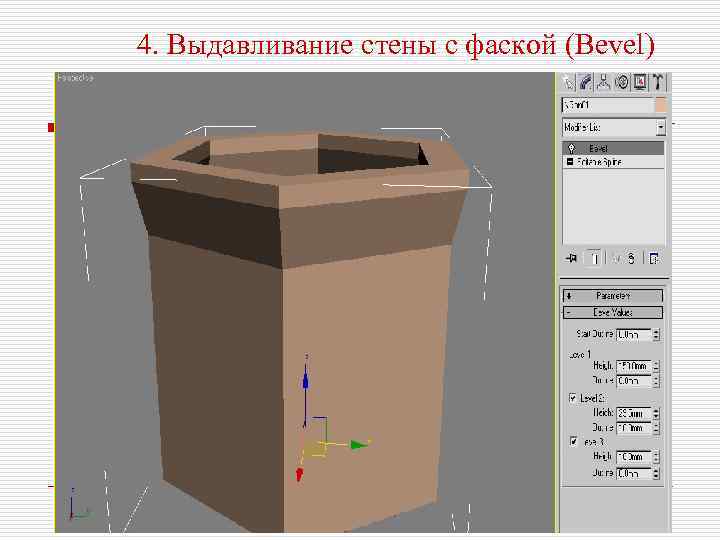This screenshot has height=540, width=720.
Task: Open the Utilities hammer tab
Action: point(658,83)
